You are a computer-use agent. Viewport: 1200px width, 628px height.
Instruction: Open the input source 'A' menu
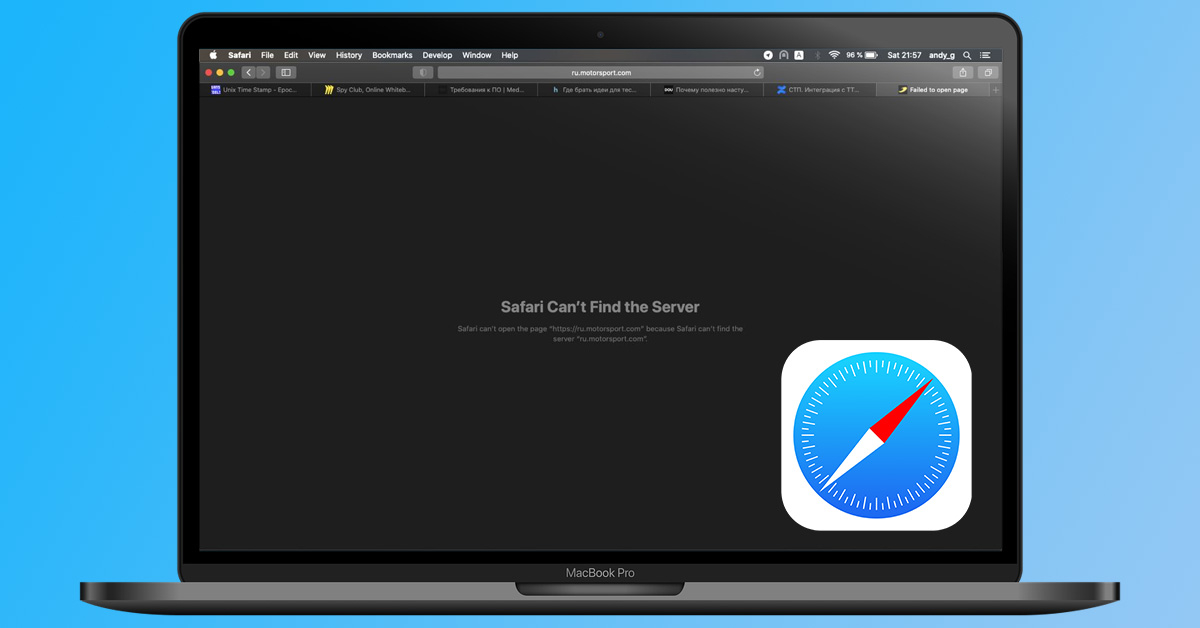point(798,55)
